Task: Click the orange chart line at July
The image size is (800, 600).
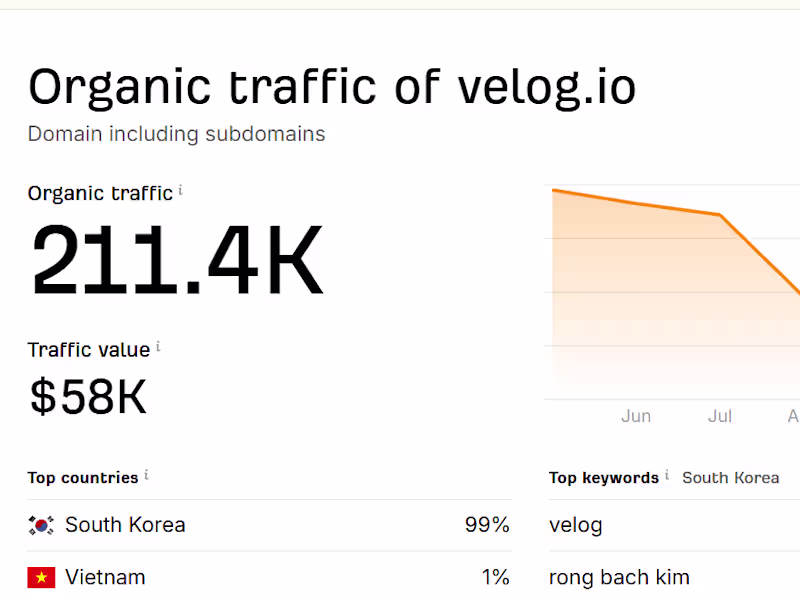Action: [x=719, y=214]
